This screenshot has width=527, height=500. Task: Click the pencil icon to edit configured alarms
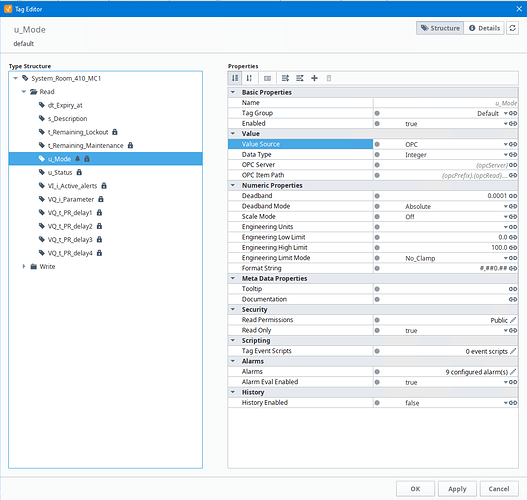513,372
